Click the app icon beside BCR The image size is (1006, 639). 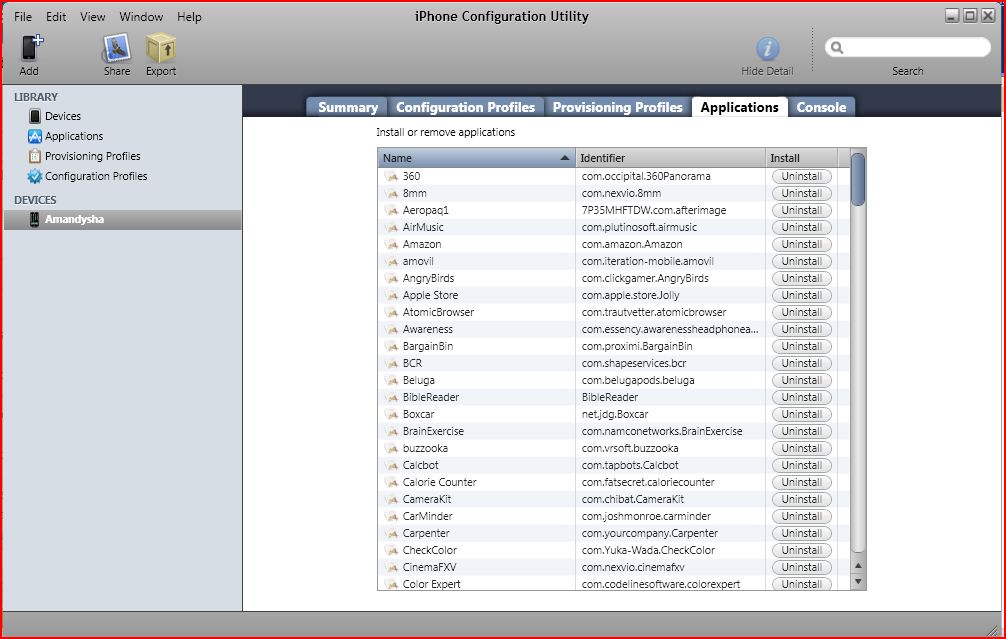392,363
